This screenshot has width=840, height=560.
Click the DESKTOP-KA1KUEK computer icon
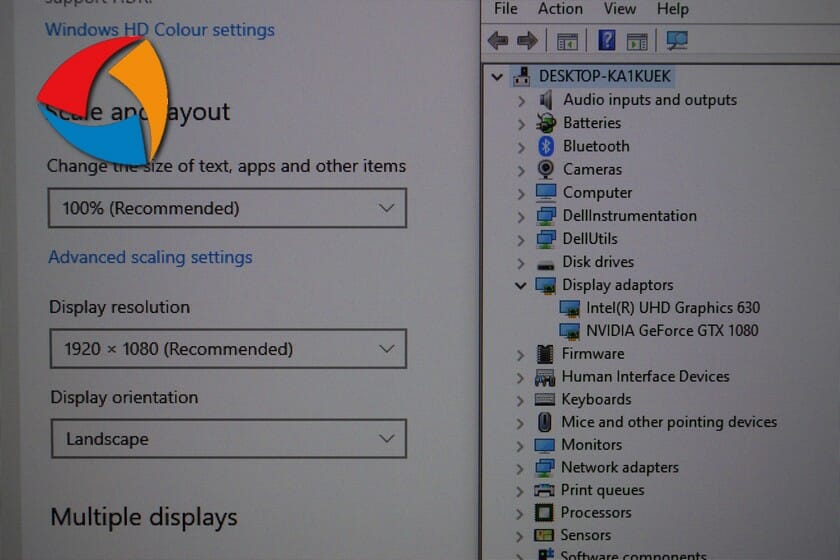pos(522,77)
